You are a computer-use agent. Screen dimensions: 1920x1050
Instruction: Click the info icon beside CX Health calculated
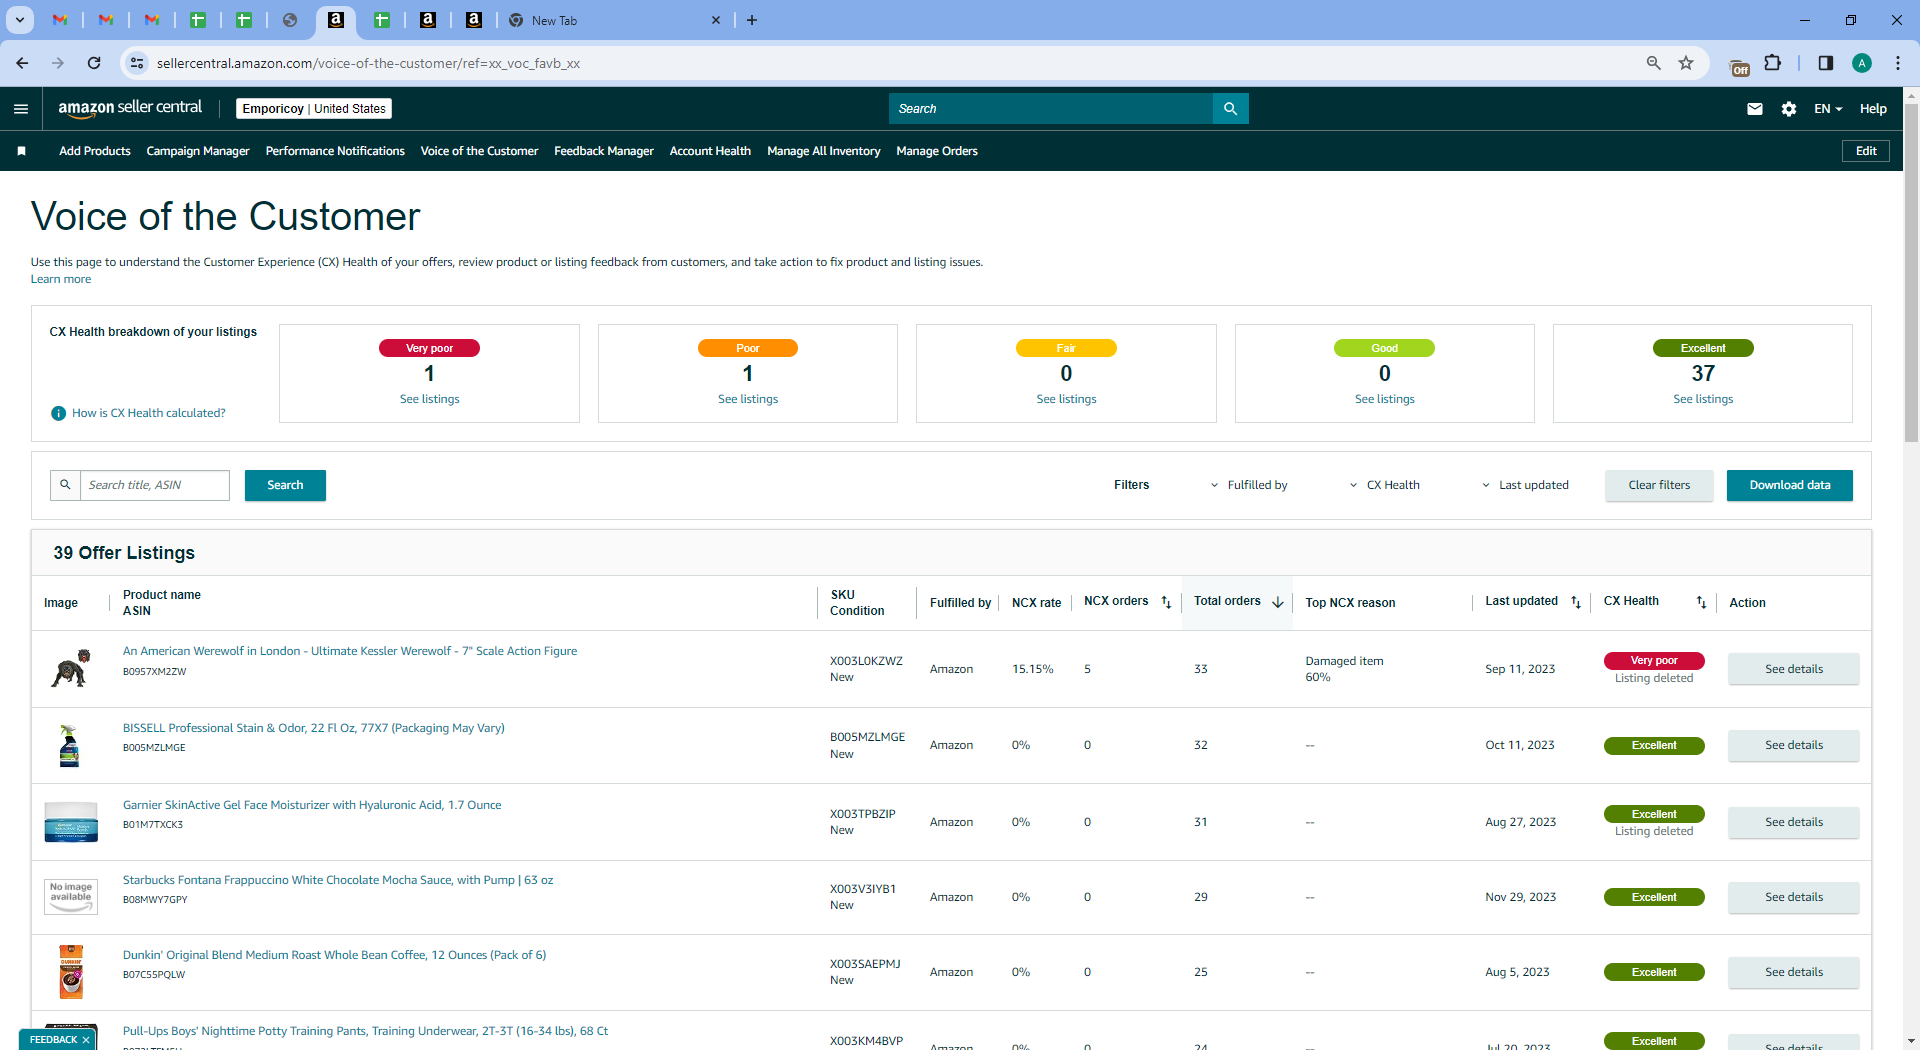click(x=59, y=413)
